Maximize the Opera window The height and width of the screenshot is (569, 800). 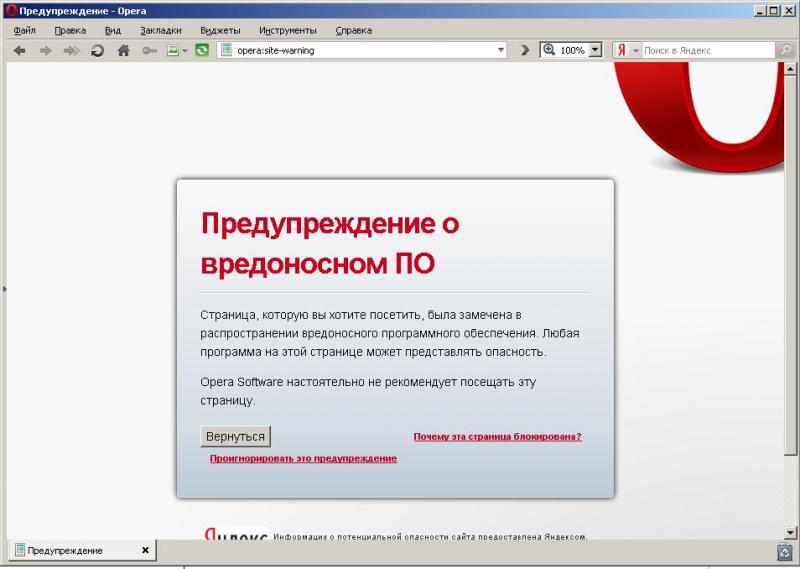[x=774, y=11]
